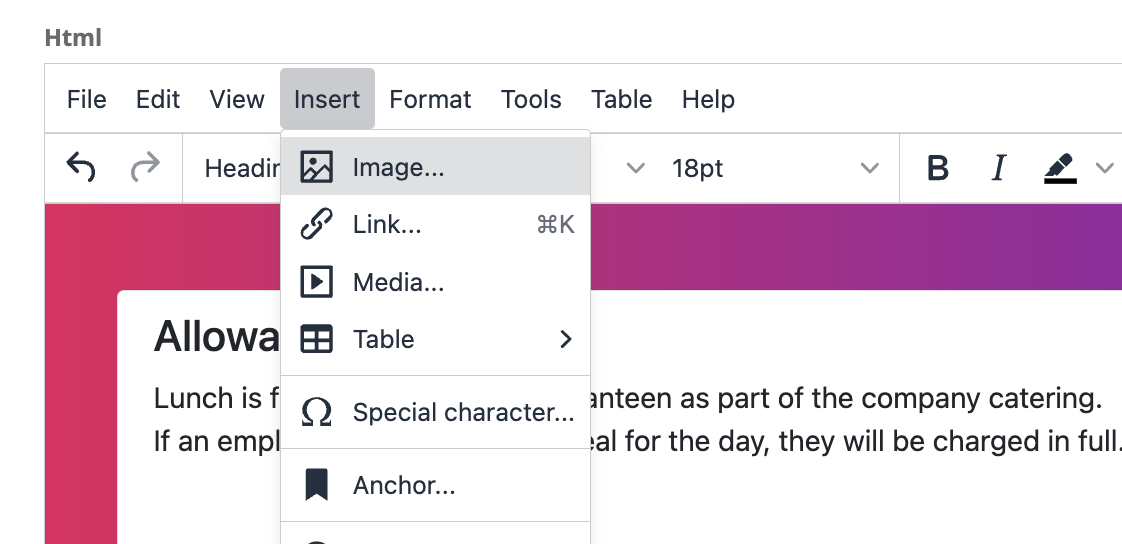Choose Image... from the Insert menu
Viewport: 1122px width, 544px height.
point(435,167)
